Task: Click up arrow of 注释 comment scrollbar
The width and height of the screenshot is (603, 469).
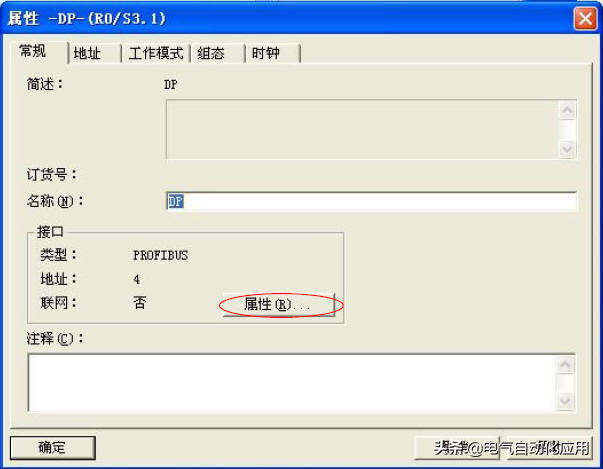Action: 565,364
